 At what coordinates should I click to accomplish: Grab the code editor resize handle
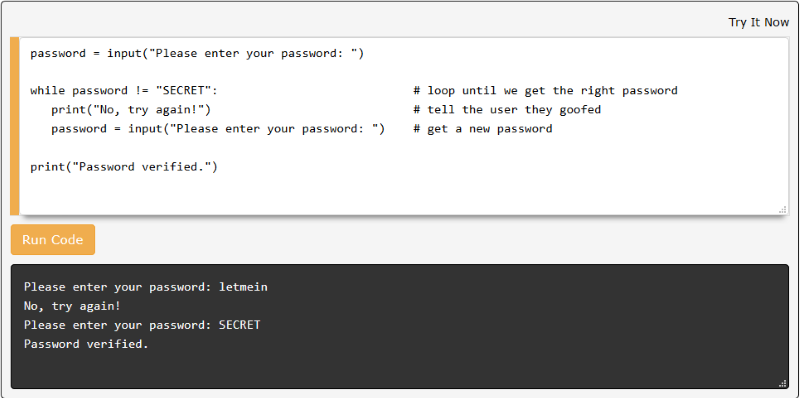(782, 209)
